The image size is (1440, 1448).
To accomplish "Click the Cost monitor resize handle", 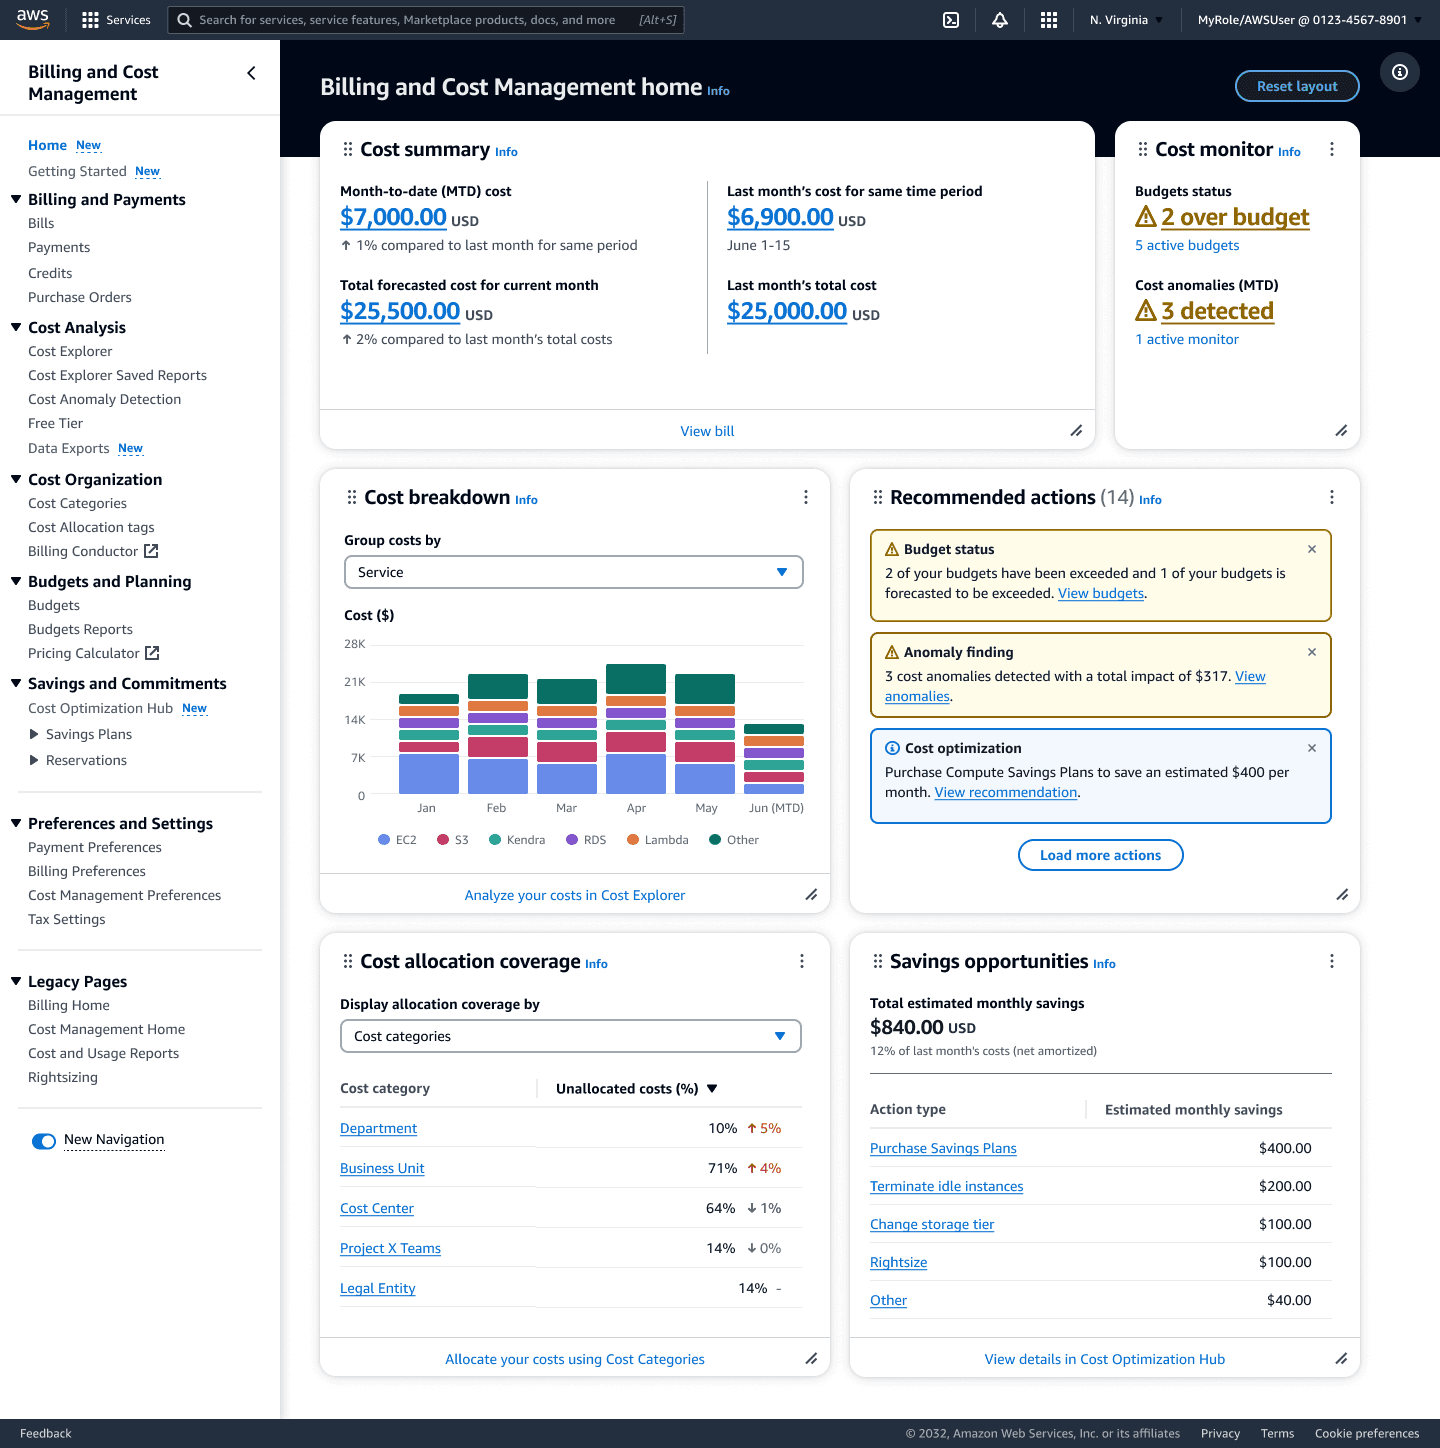I will [x=1341, y=431].
